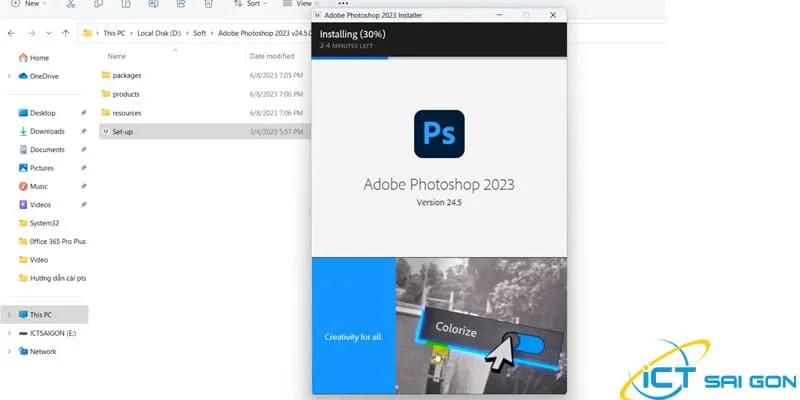
Task: Click pin icon next to Music
Action: pos(83,186)
